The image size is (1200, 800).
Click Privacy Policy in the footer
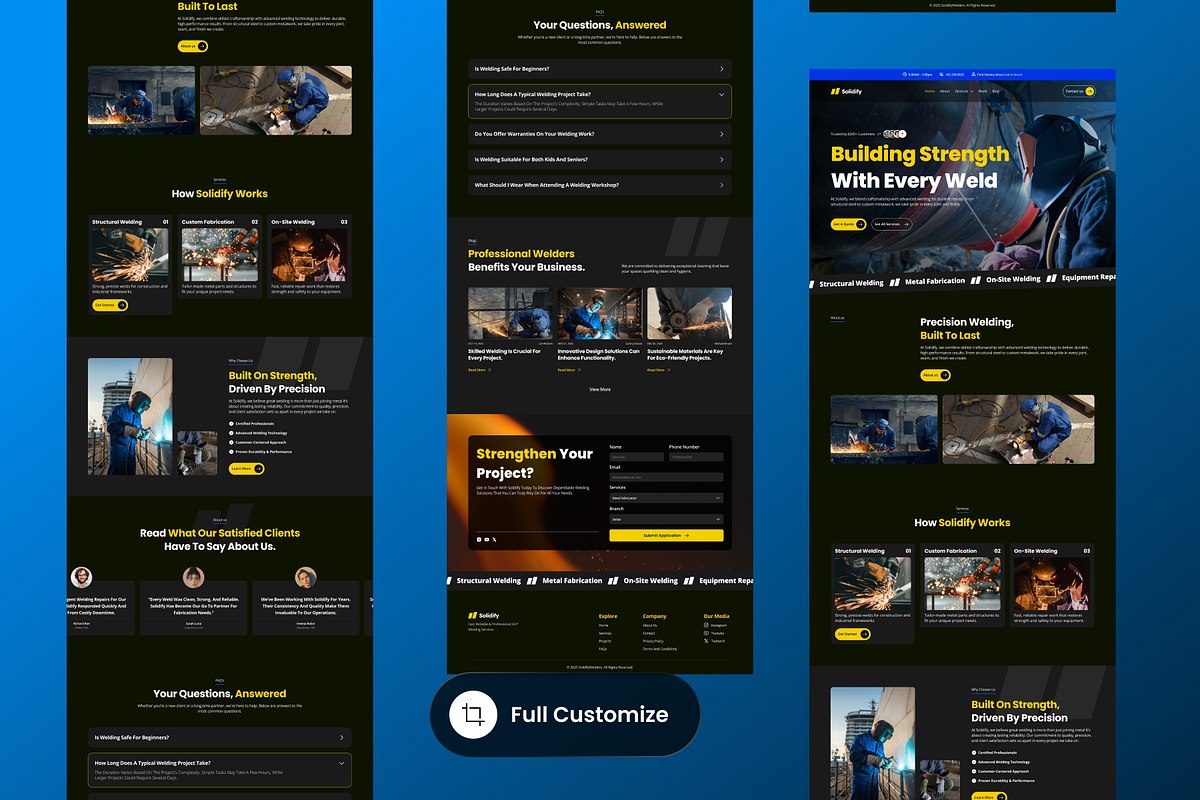(653, 641)
